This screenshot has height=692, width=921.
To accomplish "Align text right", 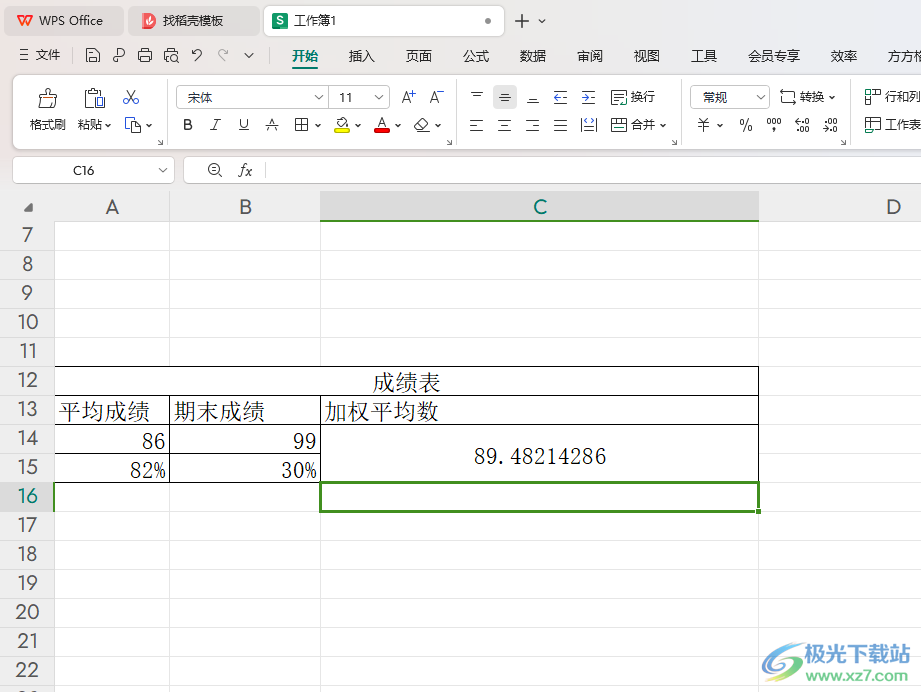I will point(533,125).
